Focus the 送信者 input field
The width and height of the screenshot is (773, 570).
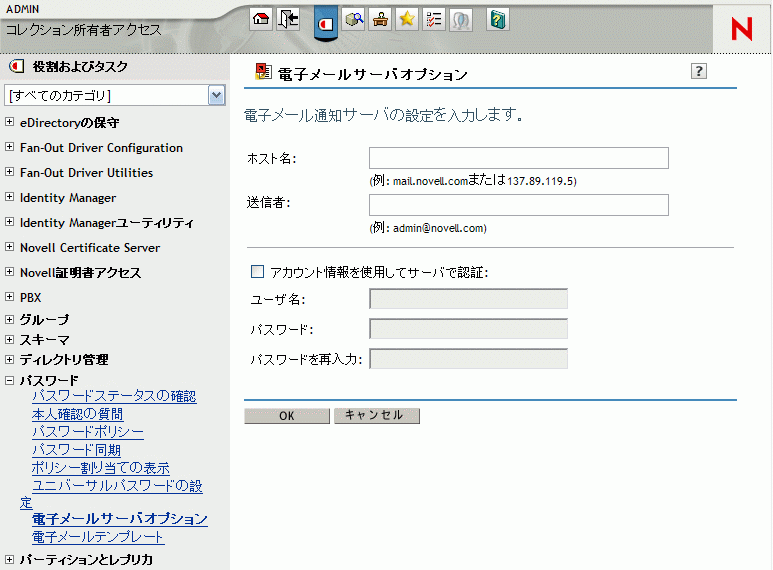(x=519, y=205)
